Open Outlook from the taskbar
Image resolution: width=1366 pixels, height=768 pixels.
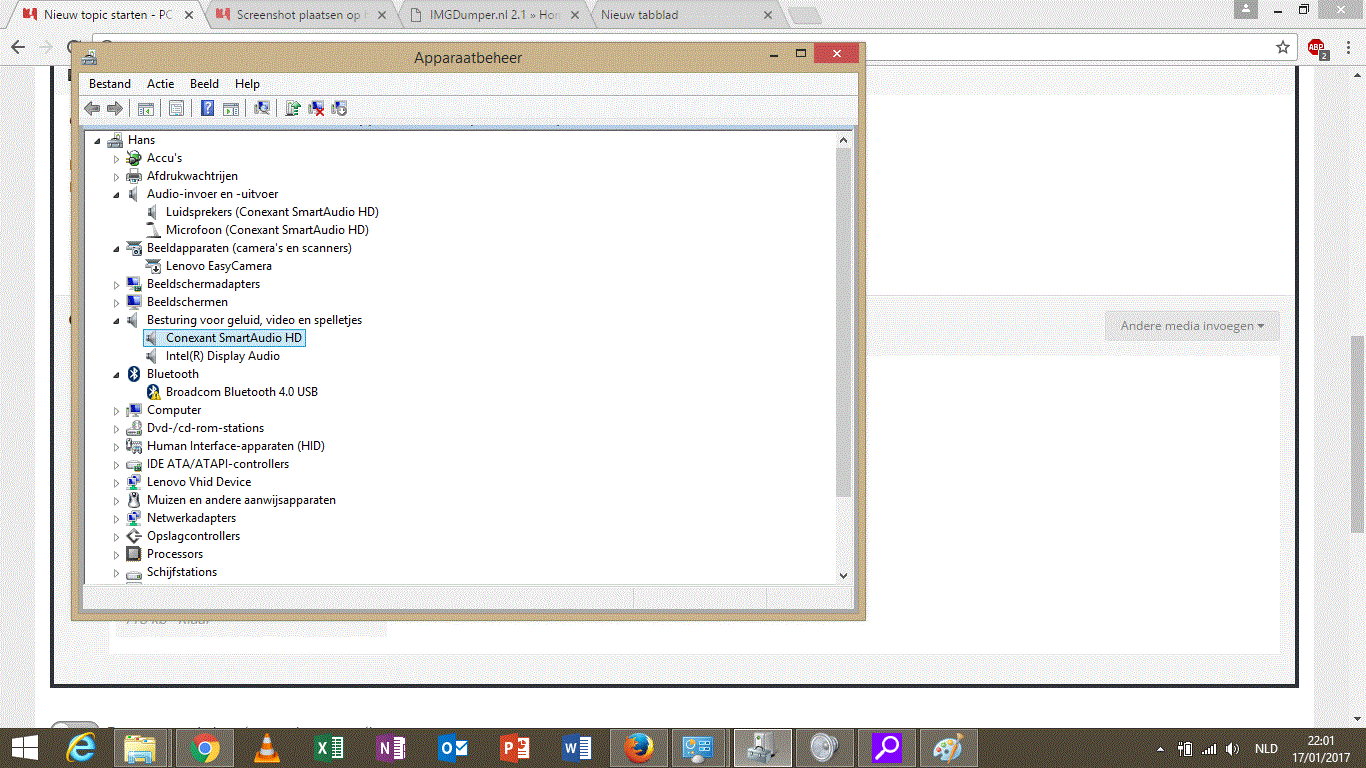point(453,748)
